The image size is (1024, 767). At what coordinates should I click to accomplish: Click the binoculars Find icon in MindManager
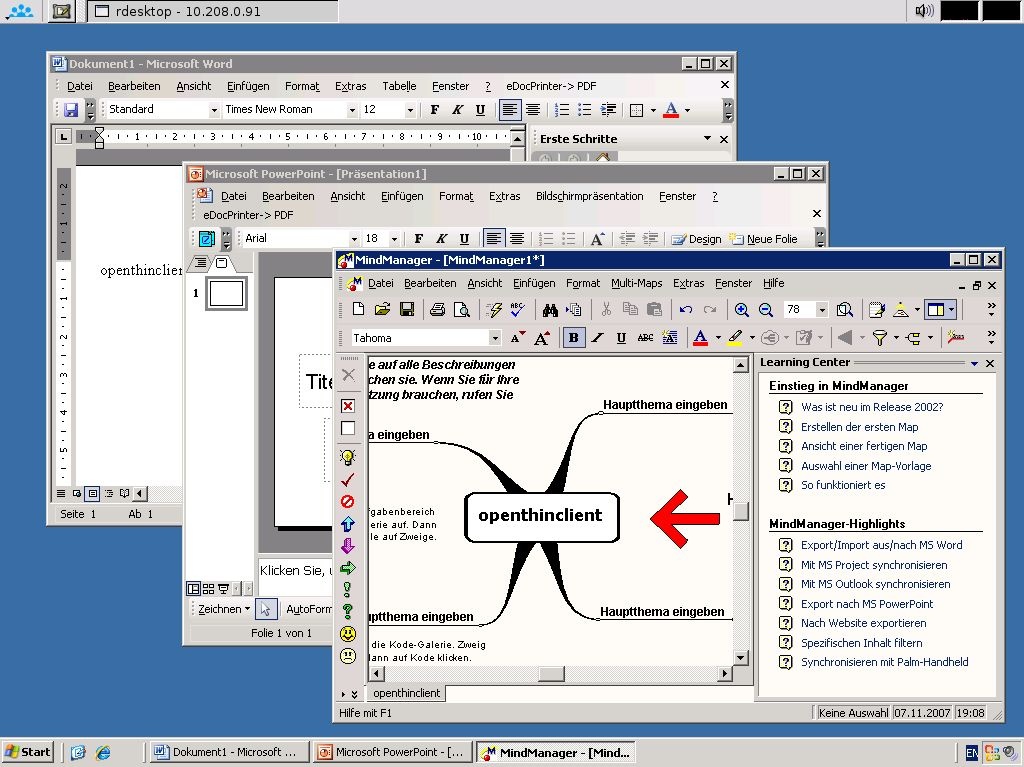pyautogui.click(x=550, y=309)
